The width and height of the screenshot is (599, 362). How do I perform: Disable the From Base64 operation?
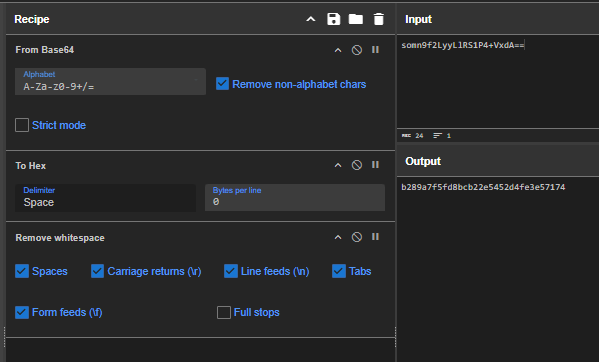pos(357,50)
